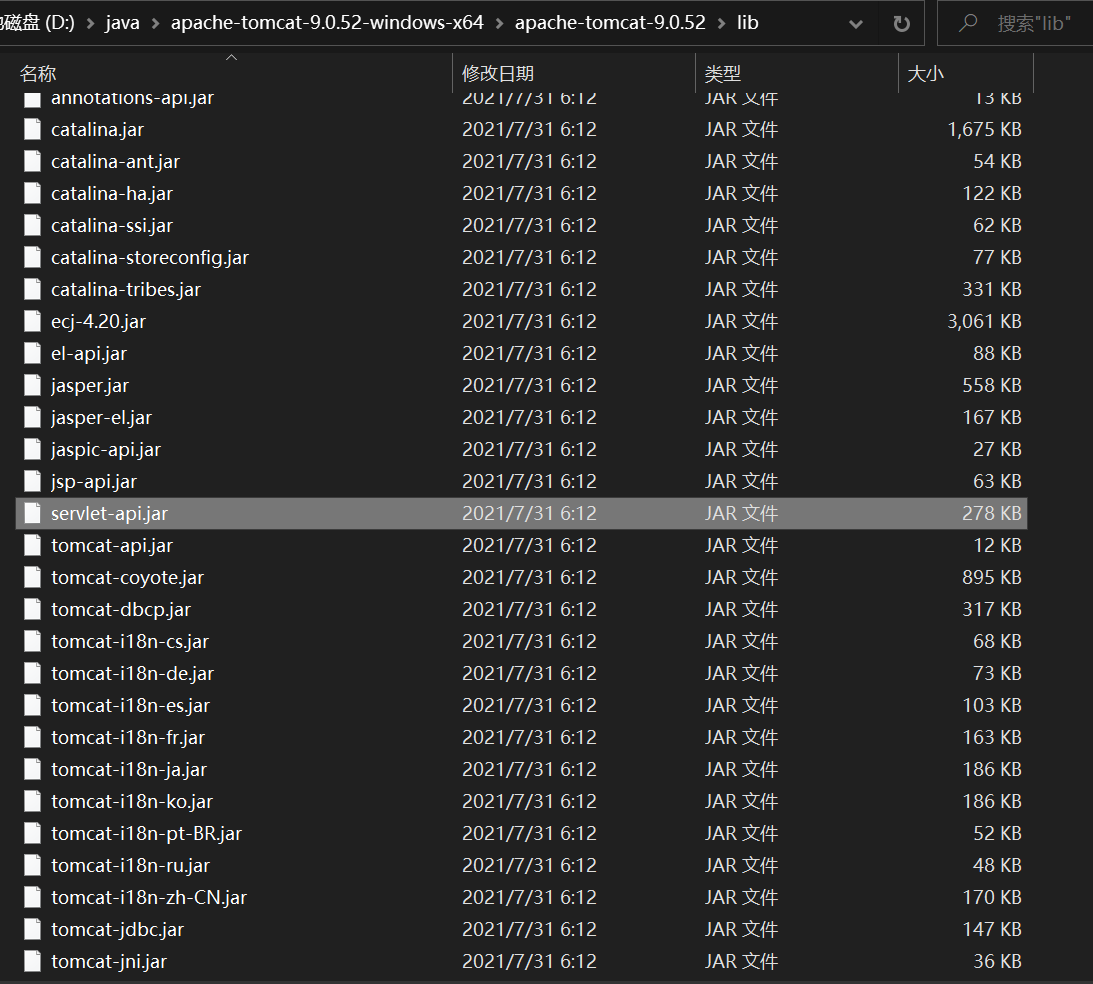Click the file icon of catalina-storeconfig.jar

click(x=32, y=258)
